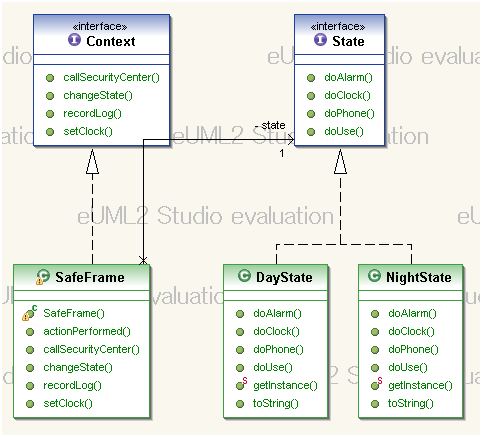Select doUse() in DayState
482x437 pixels.
(x=273, y=367)
